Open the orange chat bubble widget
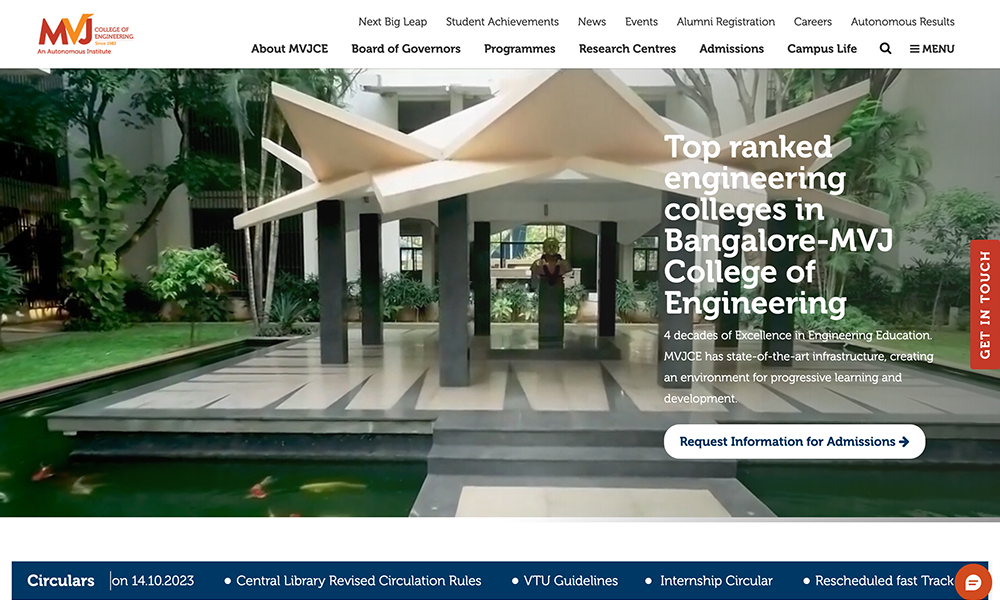Screen dimensions: 1000x600 (972, 582)
